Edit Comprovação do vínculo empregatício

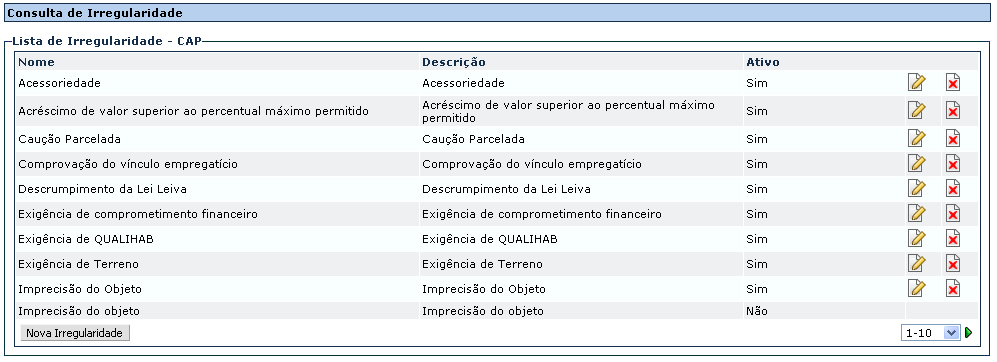point(916,164)
